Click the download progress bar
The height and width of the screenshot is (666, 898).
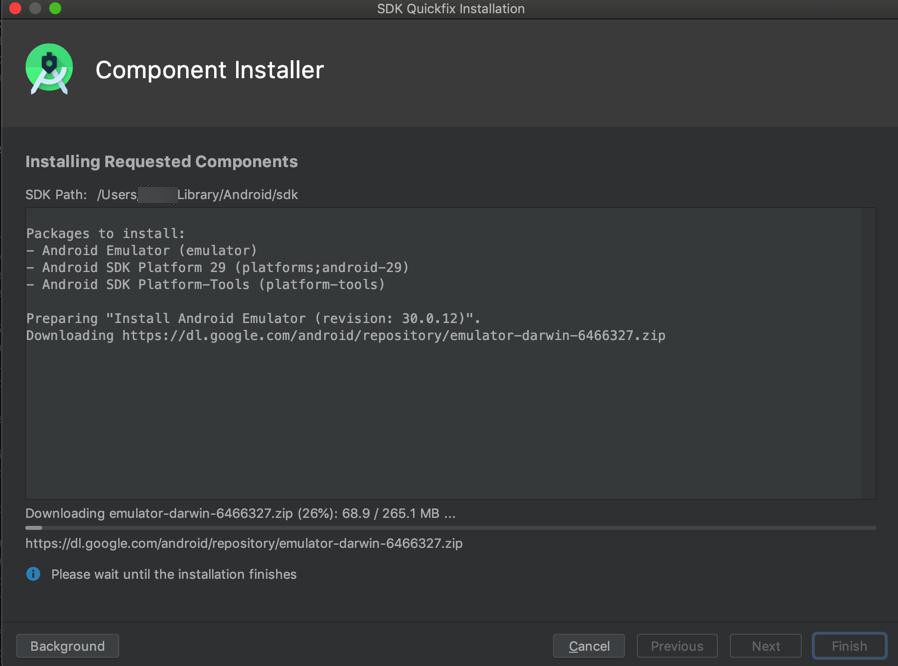pyautogui.click(x=451, y=528)
